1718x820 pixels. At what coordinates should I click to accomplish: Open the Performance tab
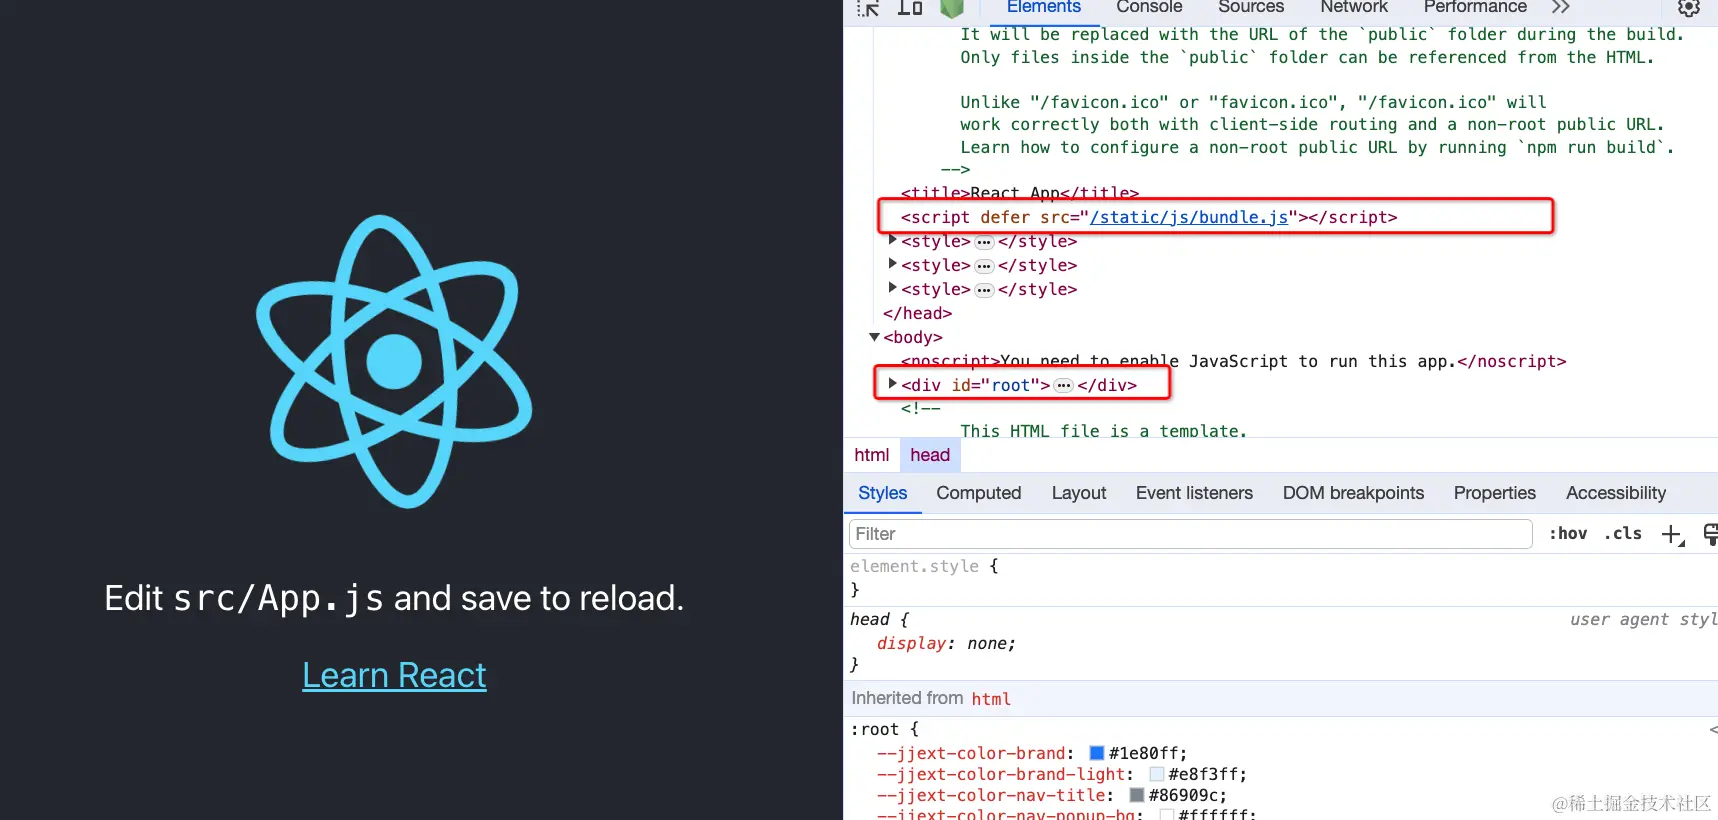[1475, 8]
